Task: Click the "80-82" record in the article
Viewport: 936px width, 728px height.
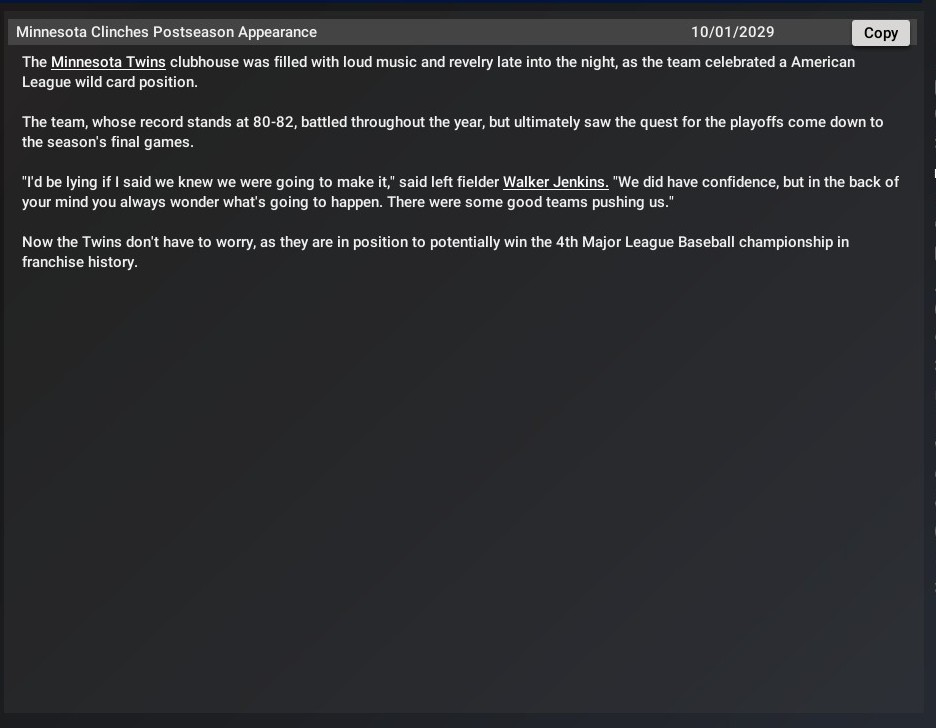Action: 274,122
